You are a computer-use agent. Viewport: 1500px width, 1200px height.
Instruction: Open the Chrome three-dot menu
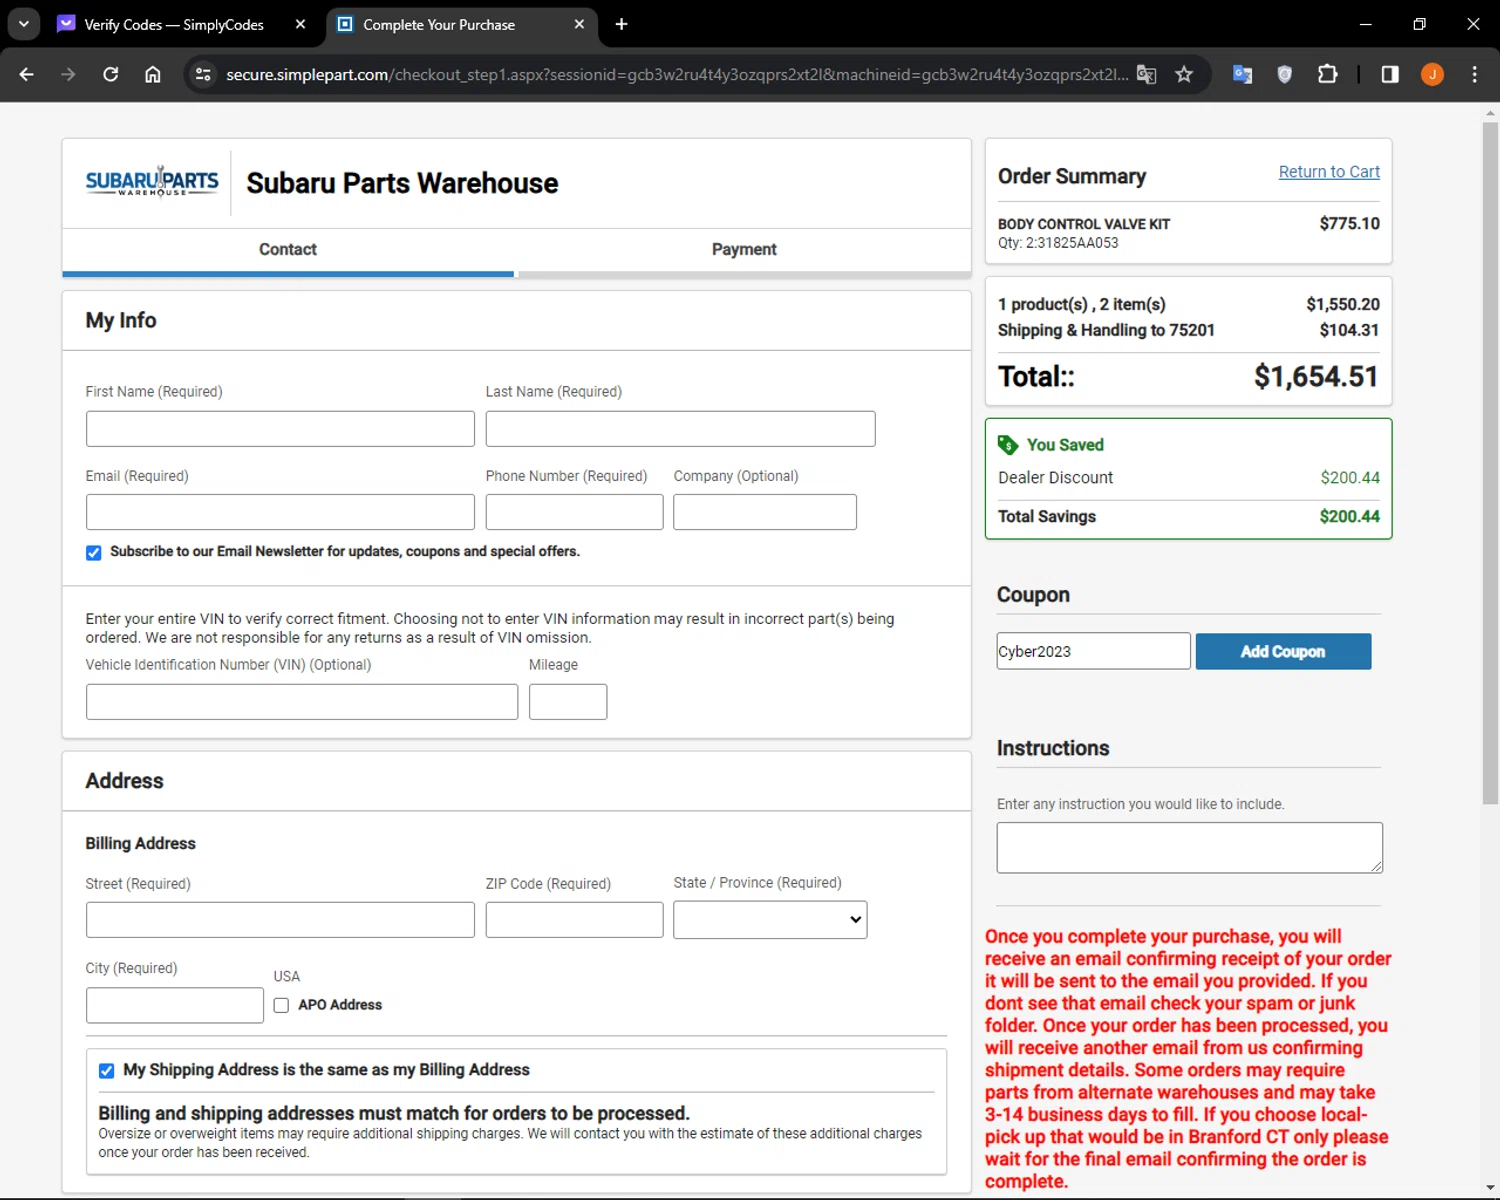1474,74
